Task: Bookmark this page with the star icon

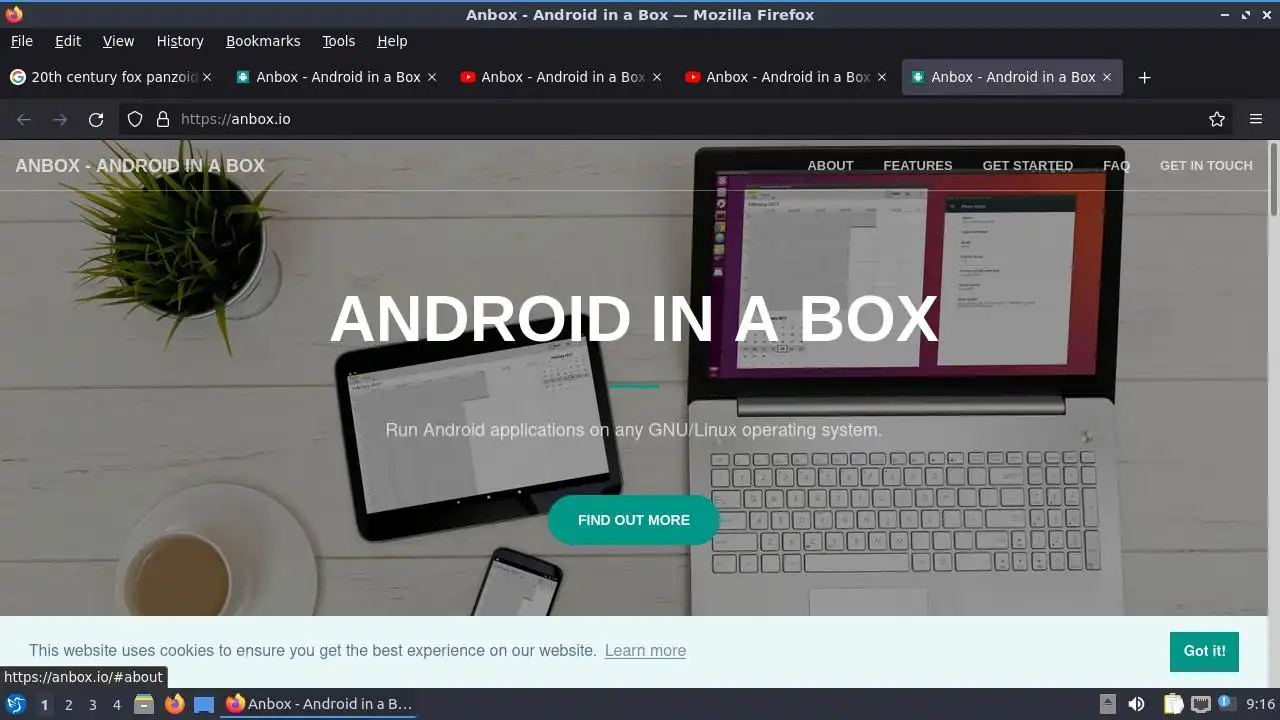Action: tap(1217, 119)
